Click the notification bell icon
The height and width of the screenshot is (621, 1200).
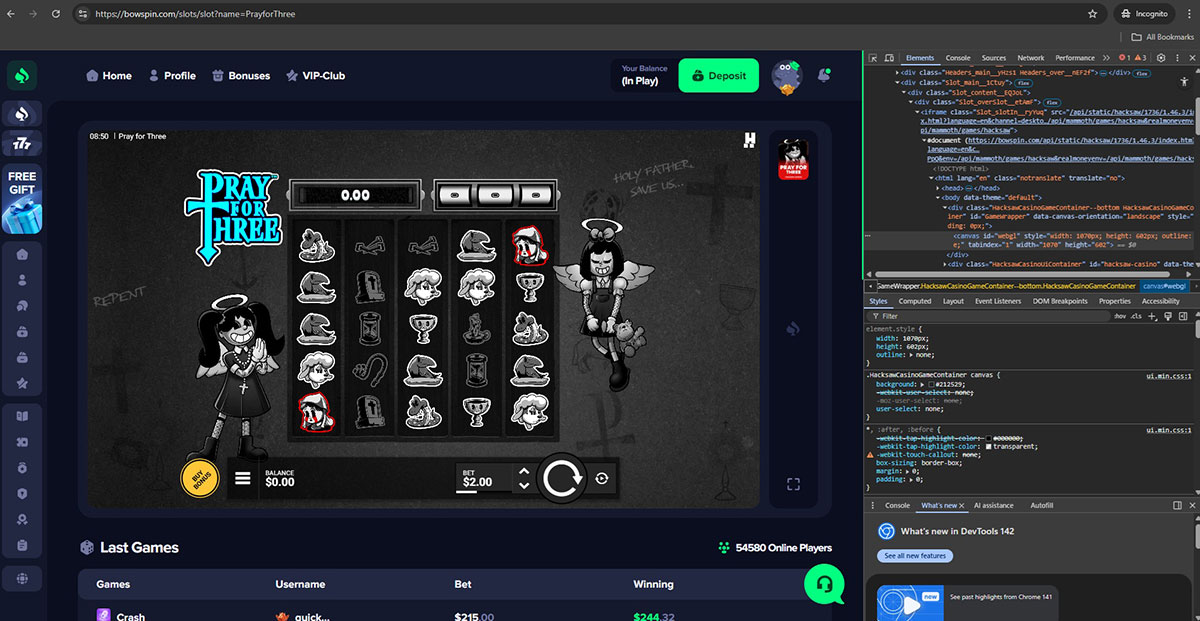pyautogui.click(x=824, y=75)
